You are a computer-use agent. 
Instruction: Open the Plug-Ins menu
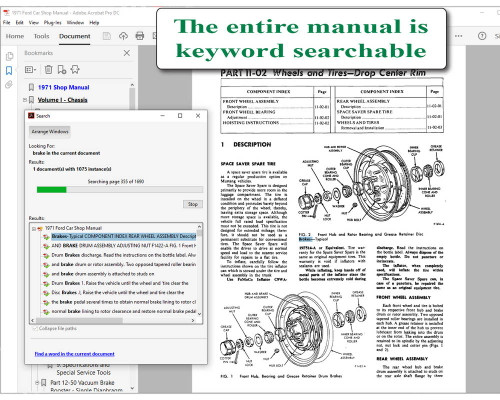(53, 23)
